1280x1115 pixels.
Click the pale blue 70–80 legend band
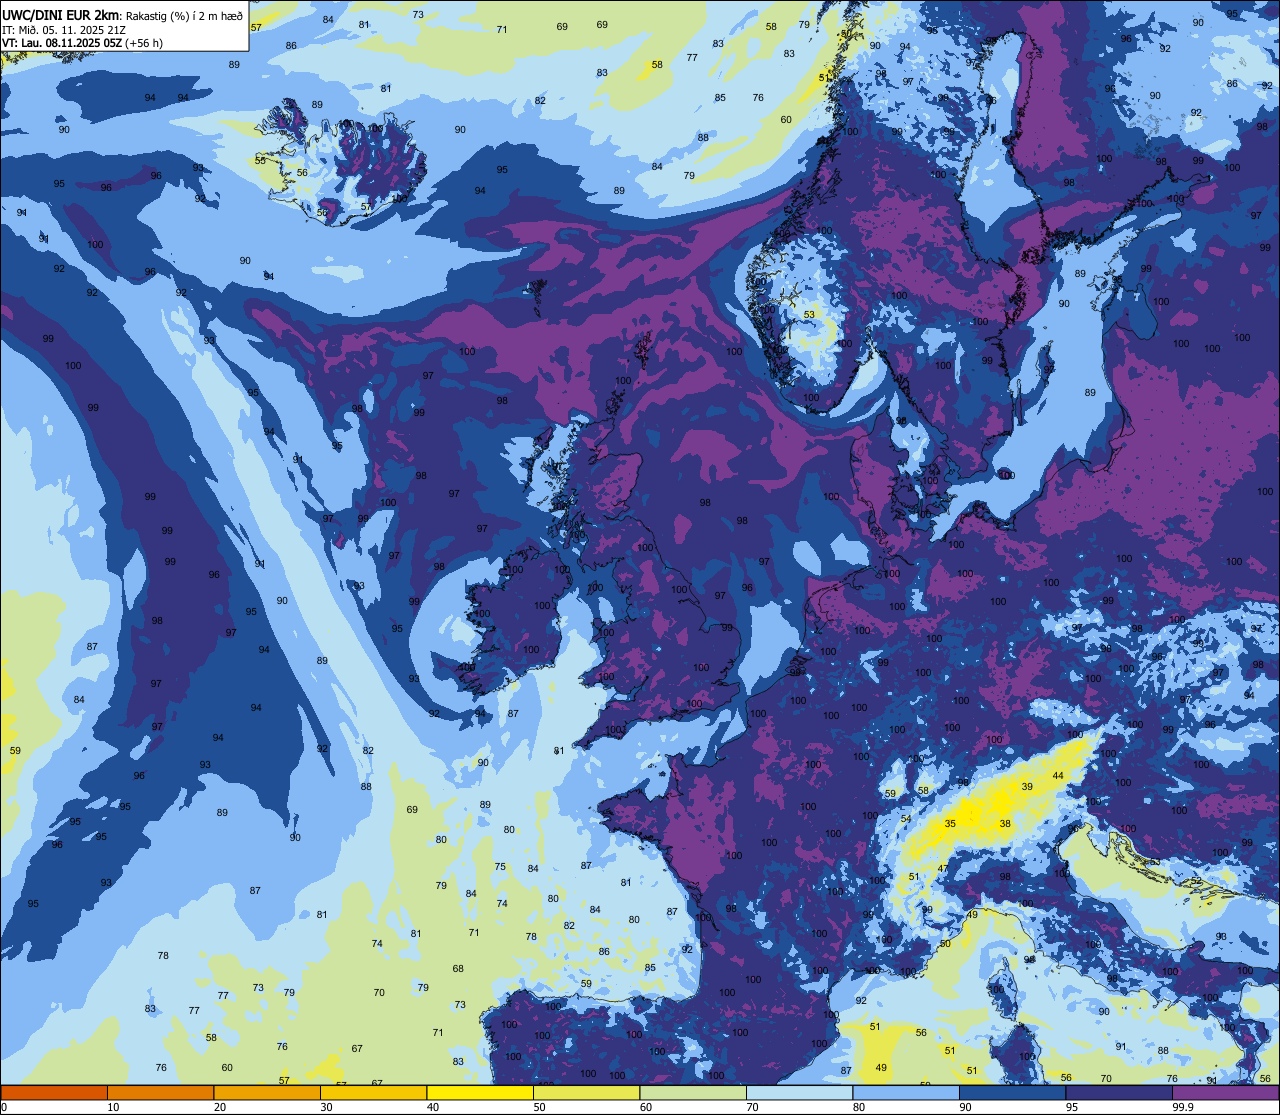coord(799,1092)
